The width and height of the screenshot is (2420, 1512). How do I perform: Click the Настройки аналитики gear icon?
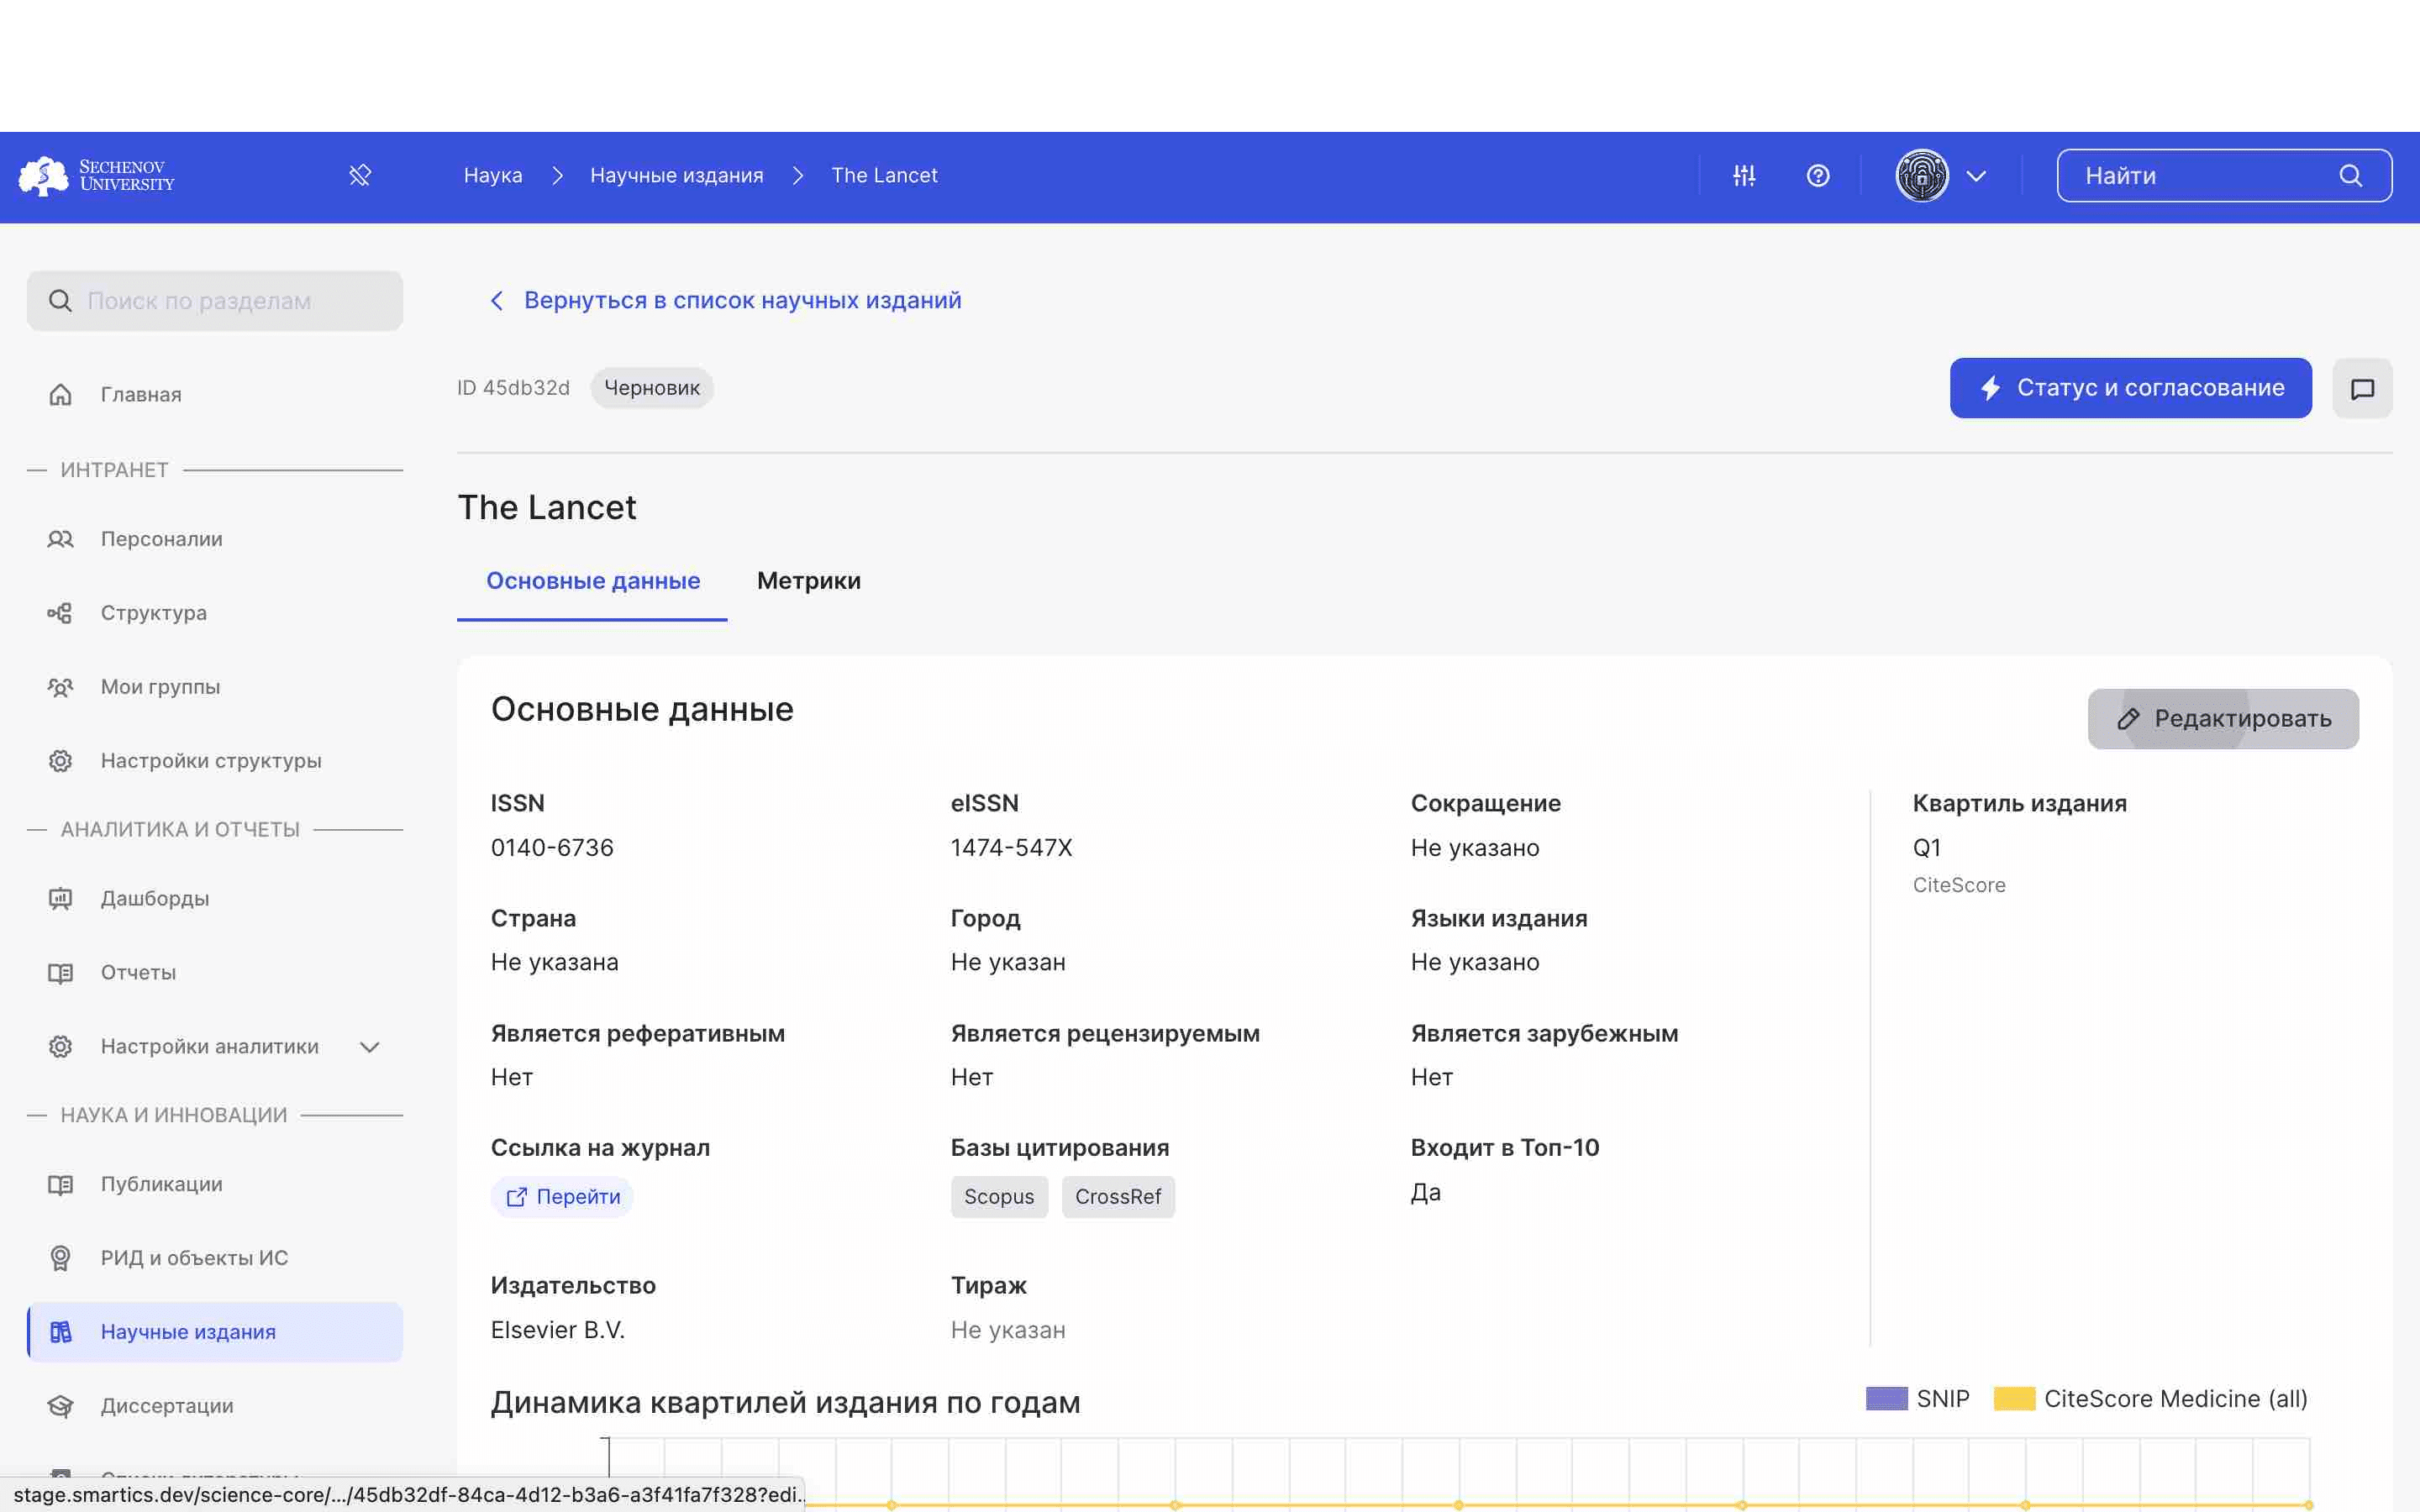click(x=61, y=1047)
